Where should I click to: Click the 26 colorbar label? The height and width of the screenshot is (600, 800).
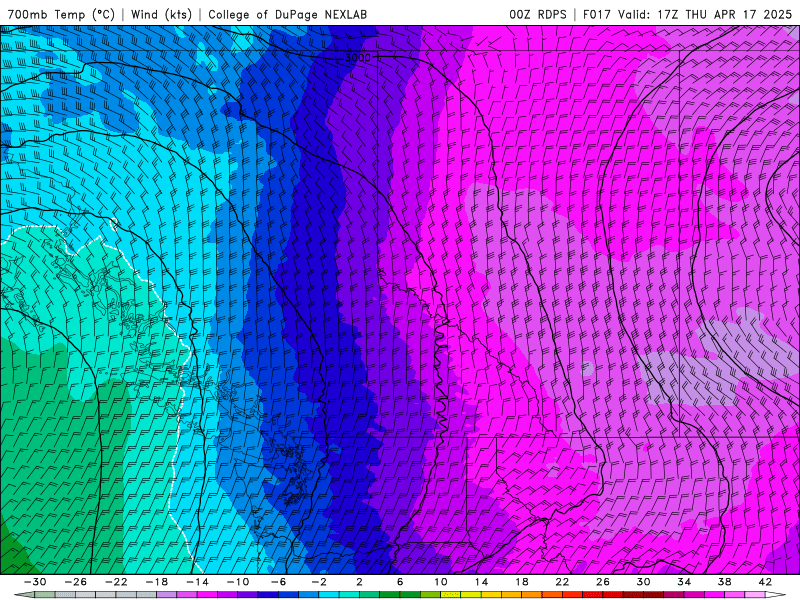pyautogui.click(x=603, y=582)
